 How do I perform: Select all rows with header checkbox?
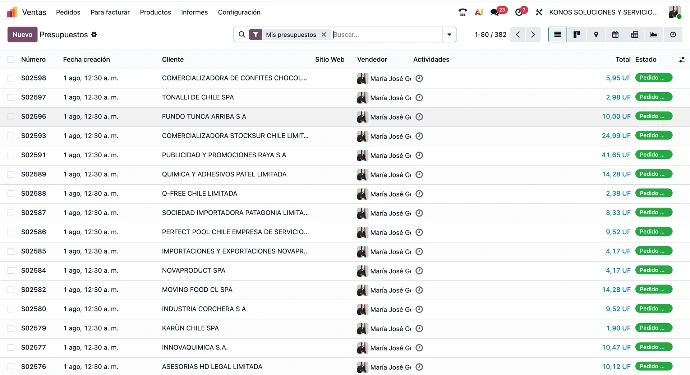tap(11, 59)
